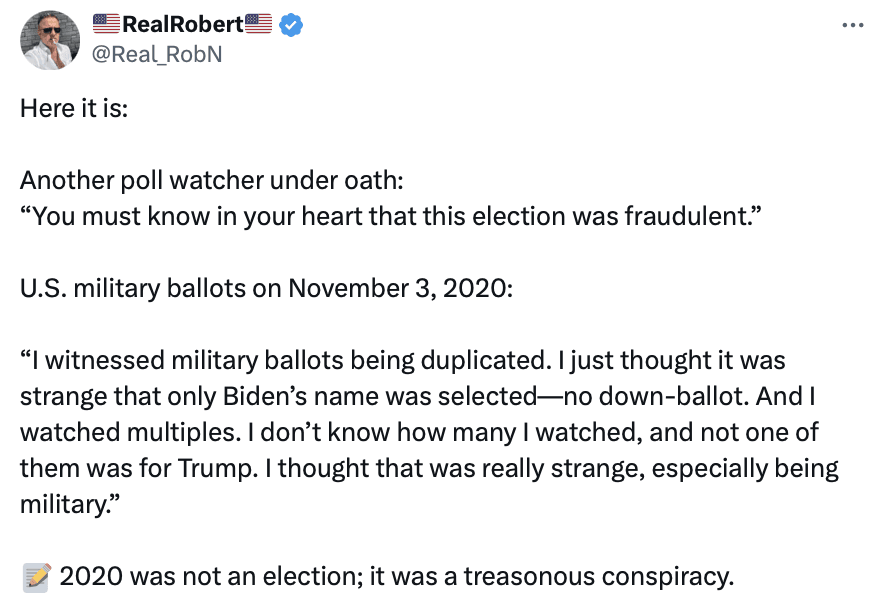
Task: Click the US flag emoji before RealRobert
Action: 106,25
